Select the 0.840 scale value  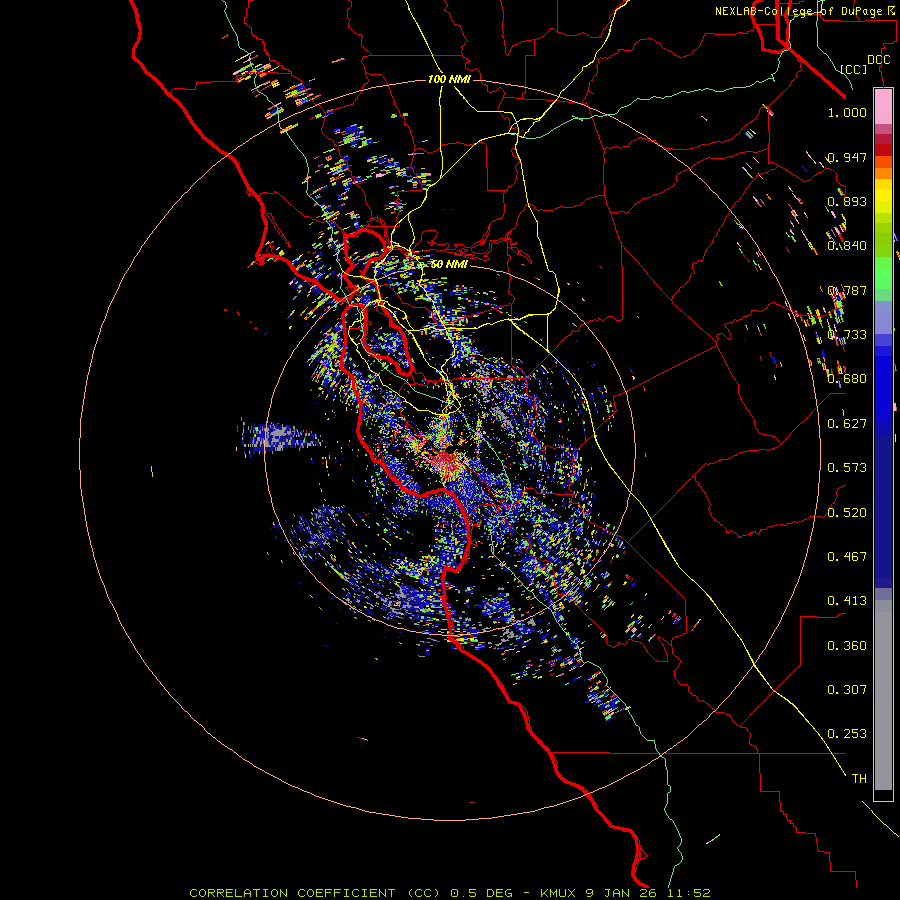[x=847, y=246]
